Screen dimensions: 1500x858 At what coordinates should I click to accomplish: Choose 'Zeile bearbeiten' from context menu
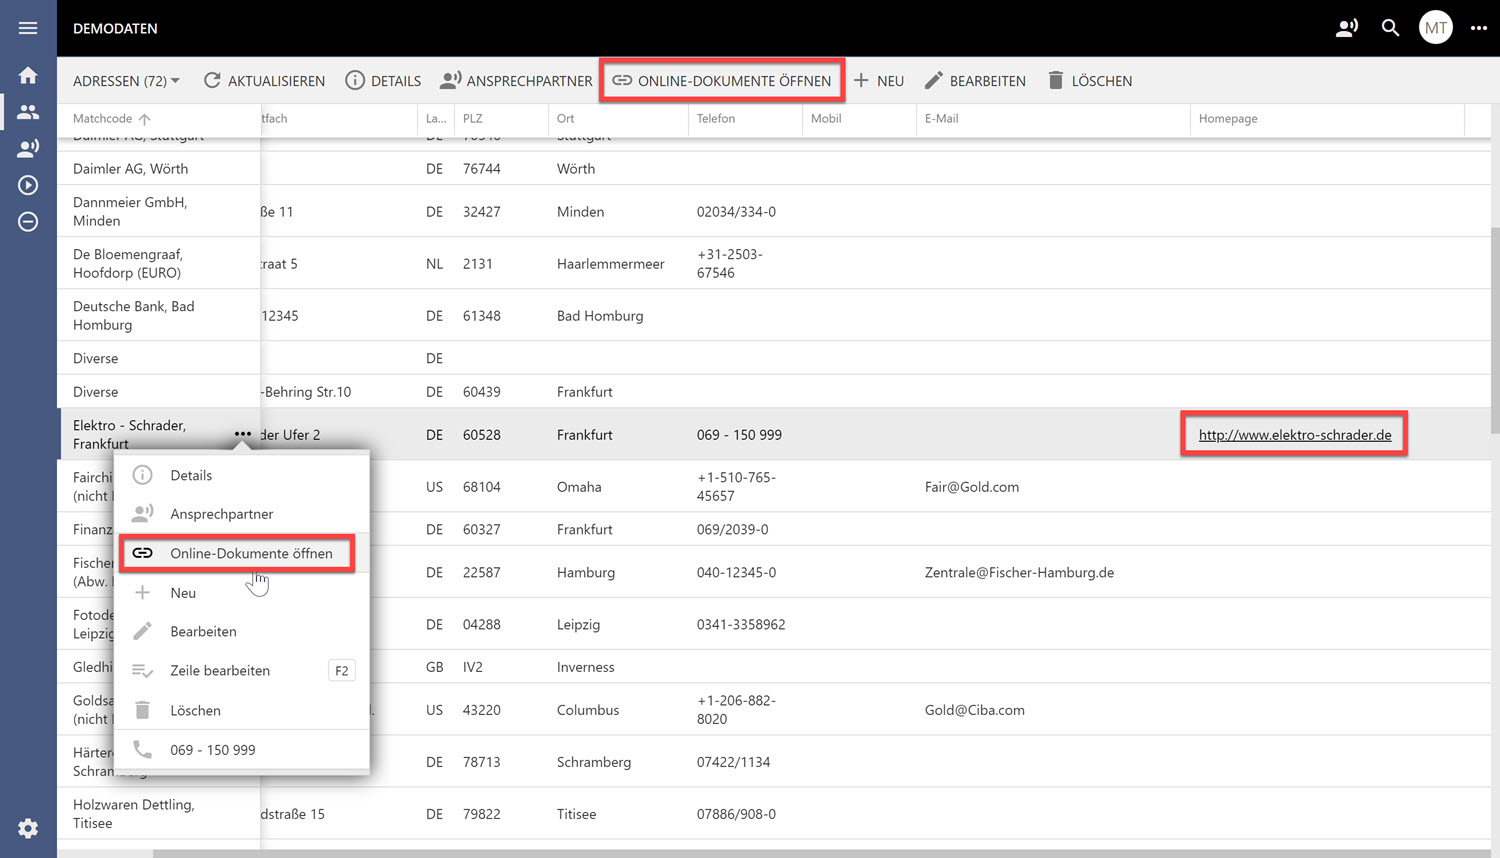tap(220, 671)
